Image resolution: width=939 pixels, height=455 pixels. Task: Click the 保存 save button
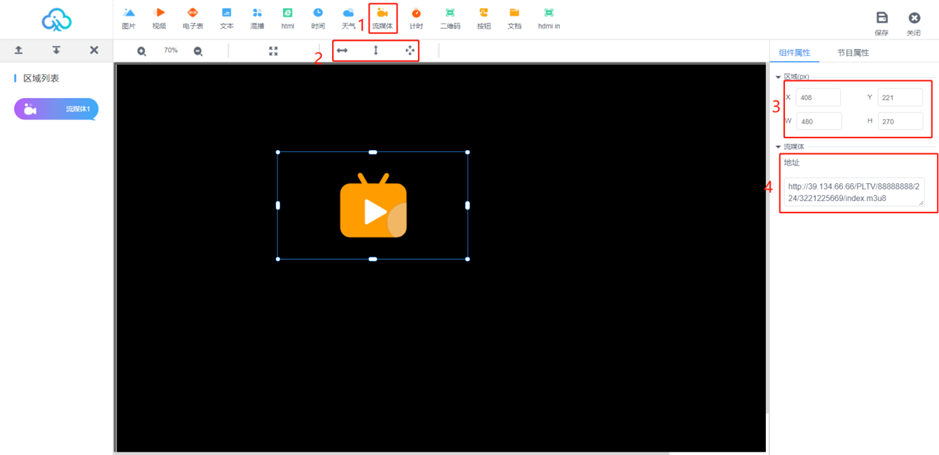point(881,22)
